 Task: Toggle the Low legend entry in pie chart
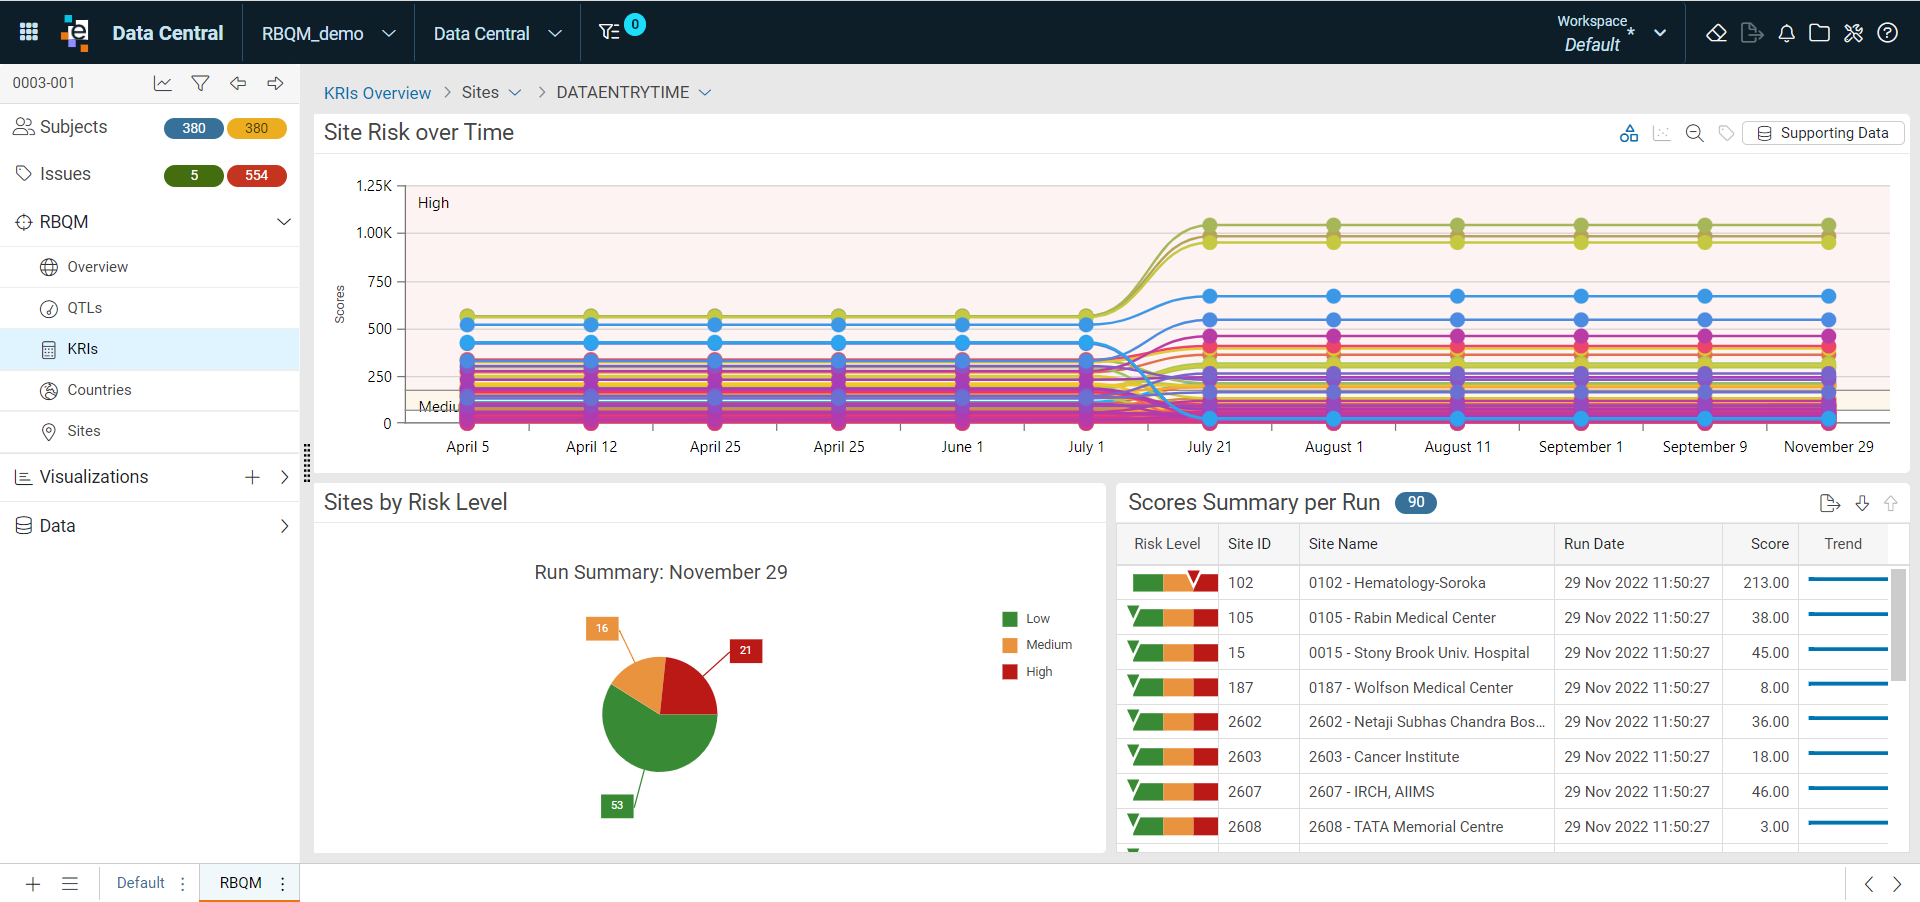(x=1026, y=619)
